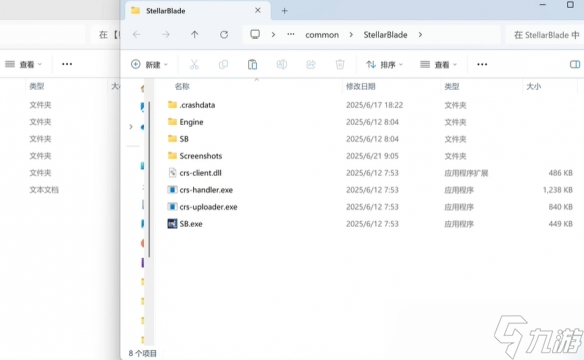Click the date 2025/6/17 18:22
This screenshot has height=360, width=584.
(x=374, y=105)
